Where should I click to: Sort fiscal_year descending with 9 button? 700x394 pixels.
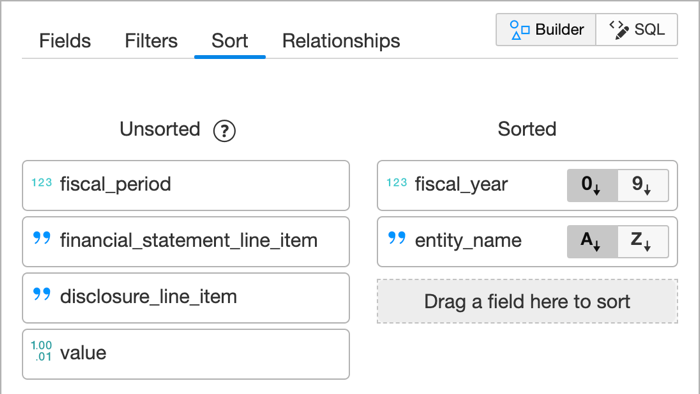coord(643,185)
